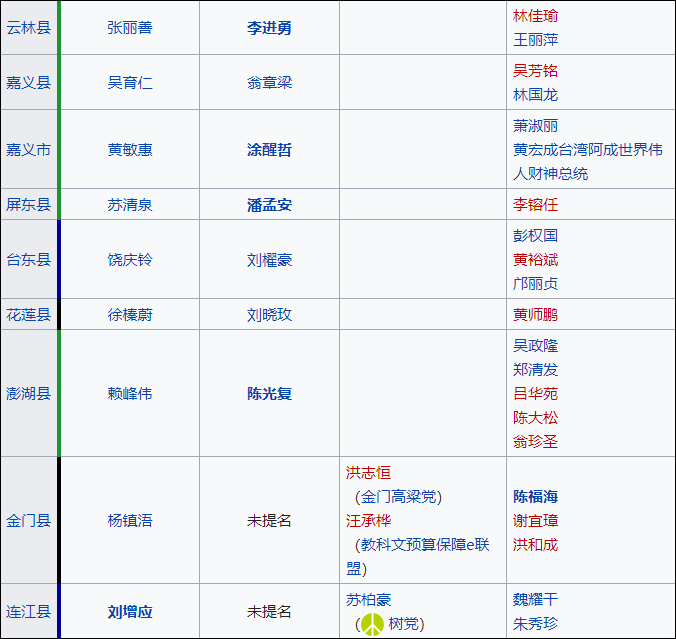Open the 邝丽贞 link
Screen dimensions: 676x639
[535, 283]
